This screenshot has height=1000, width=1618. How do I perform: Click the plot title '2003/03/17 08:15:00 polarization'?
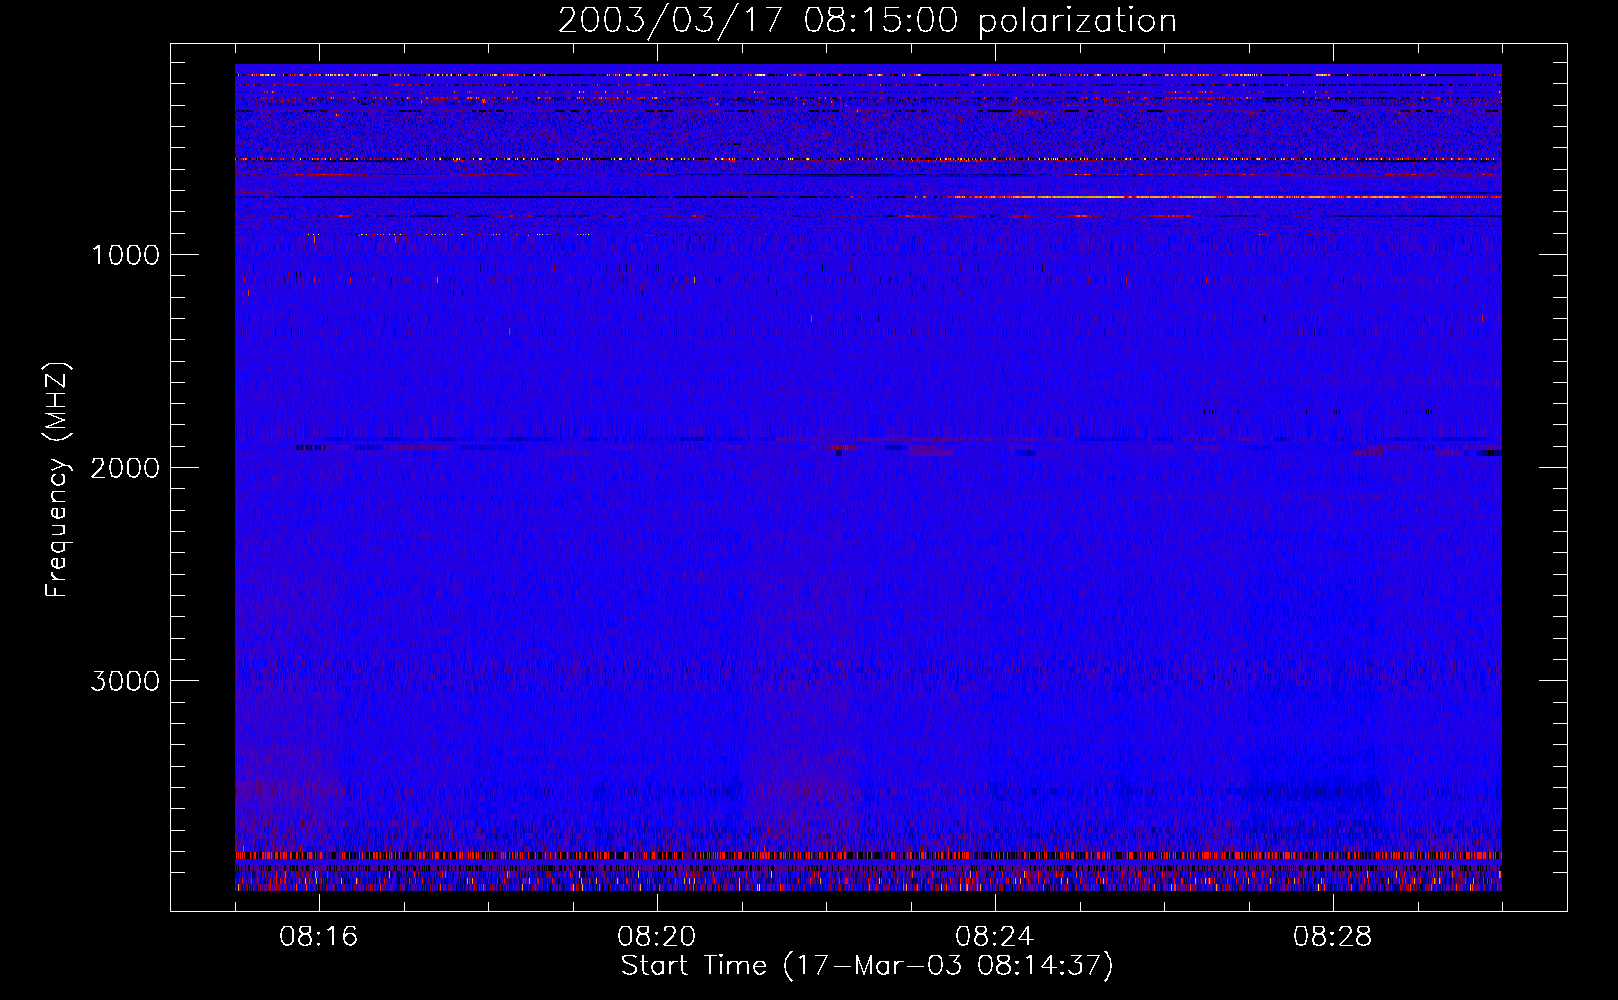pos(867,21)
